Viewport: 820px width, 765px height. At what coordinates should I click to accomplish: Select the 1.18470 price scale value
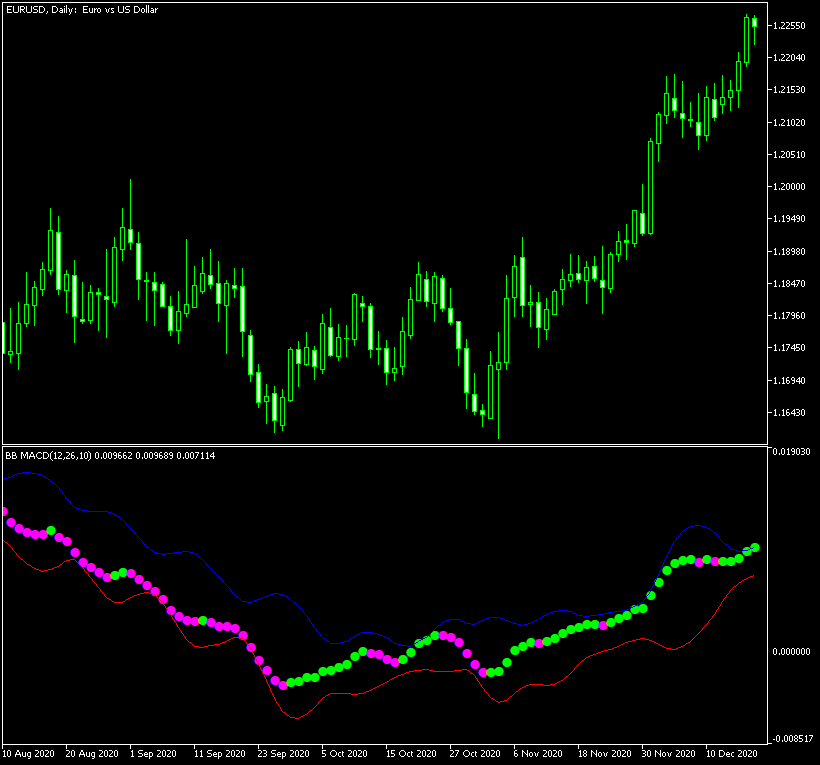coord(791,284)
